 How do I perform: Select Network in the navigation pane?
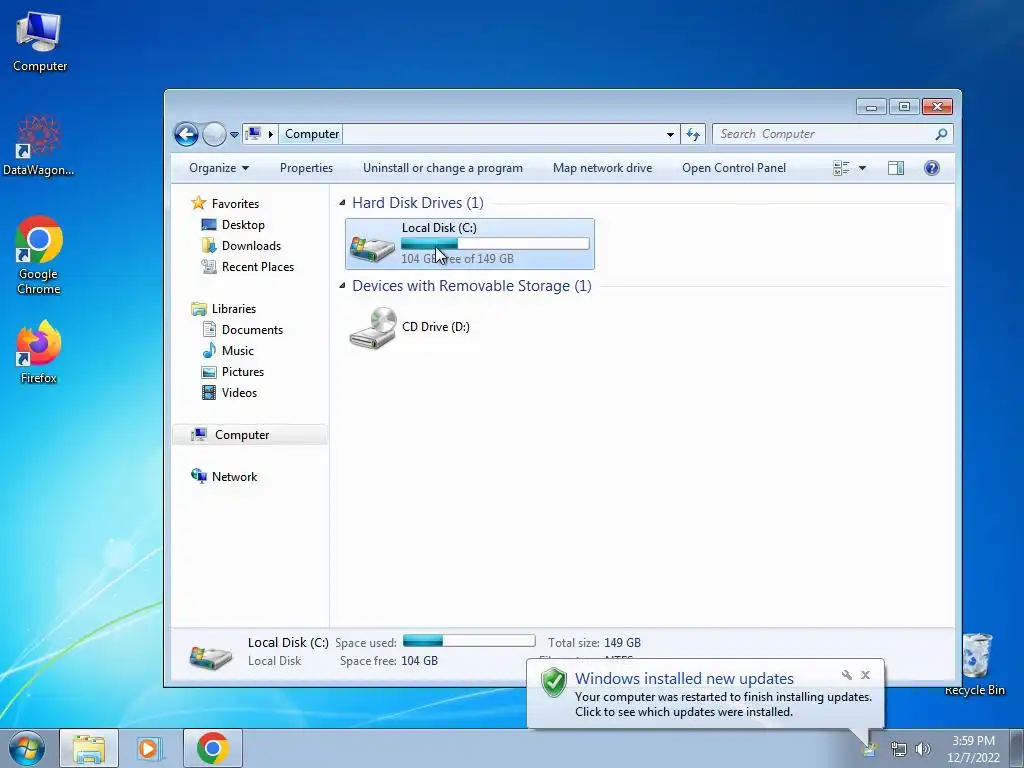coord(223,477)
